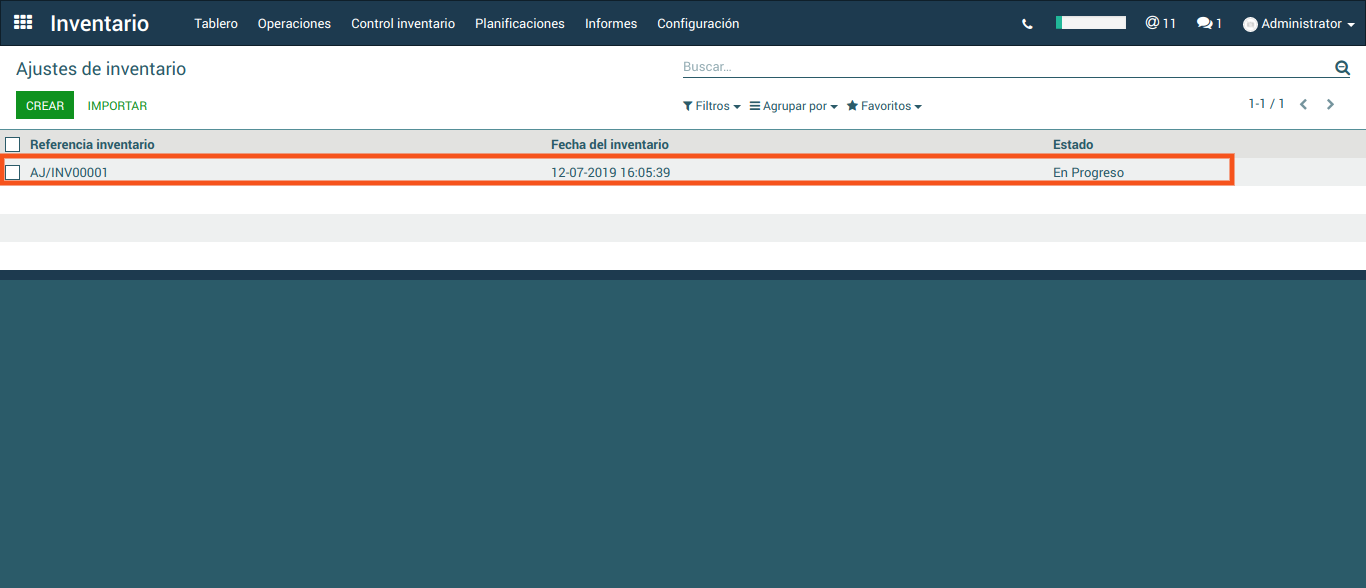
Task: Check the AJ/INV00001 row checkbox
Action: 13,172
